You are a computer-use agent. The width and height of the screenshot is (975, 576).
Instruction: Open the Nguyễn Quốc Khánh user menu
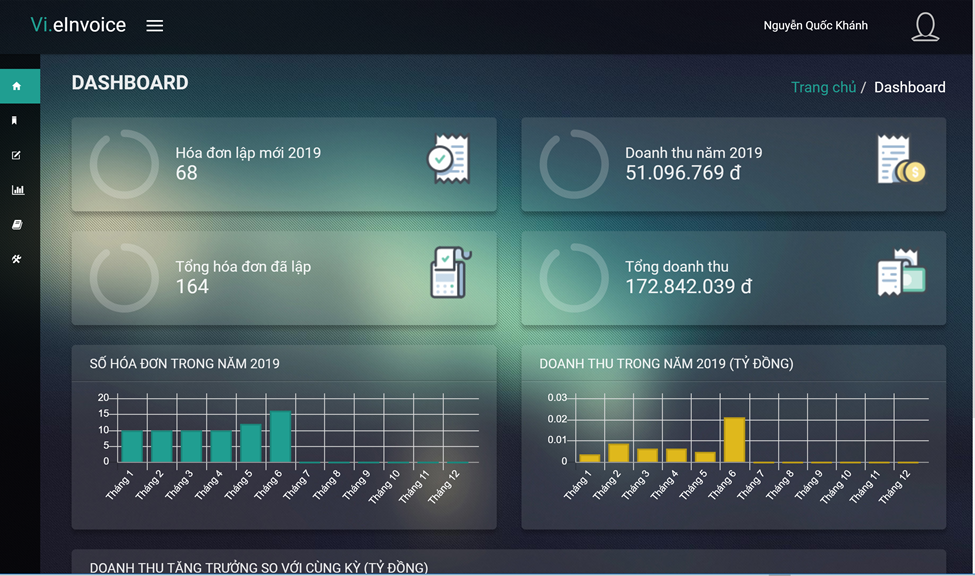pos(815,26)
